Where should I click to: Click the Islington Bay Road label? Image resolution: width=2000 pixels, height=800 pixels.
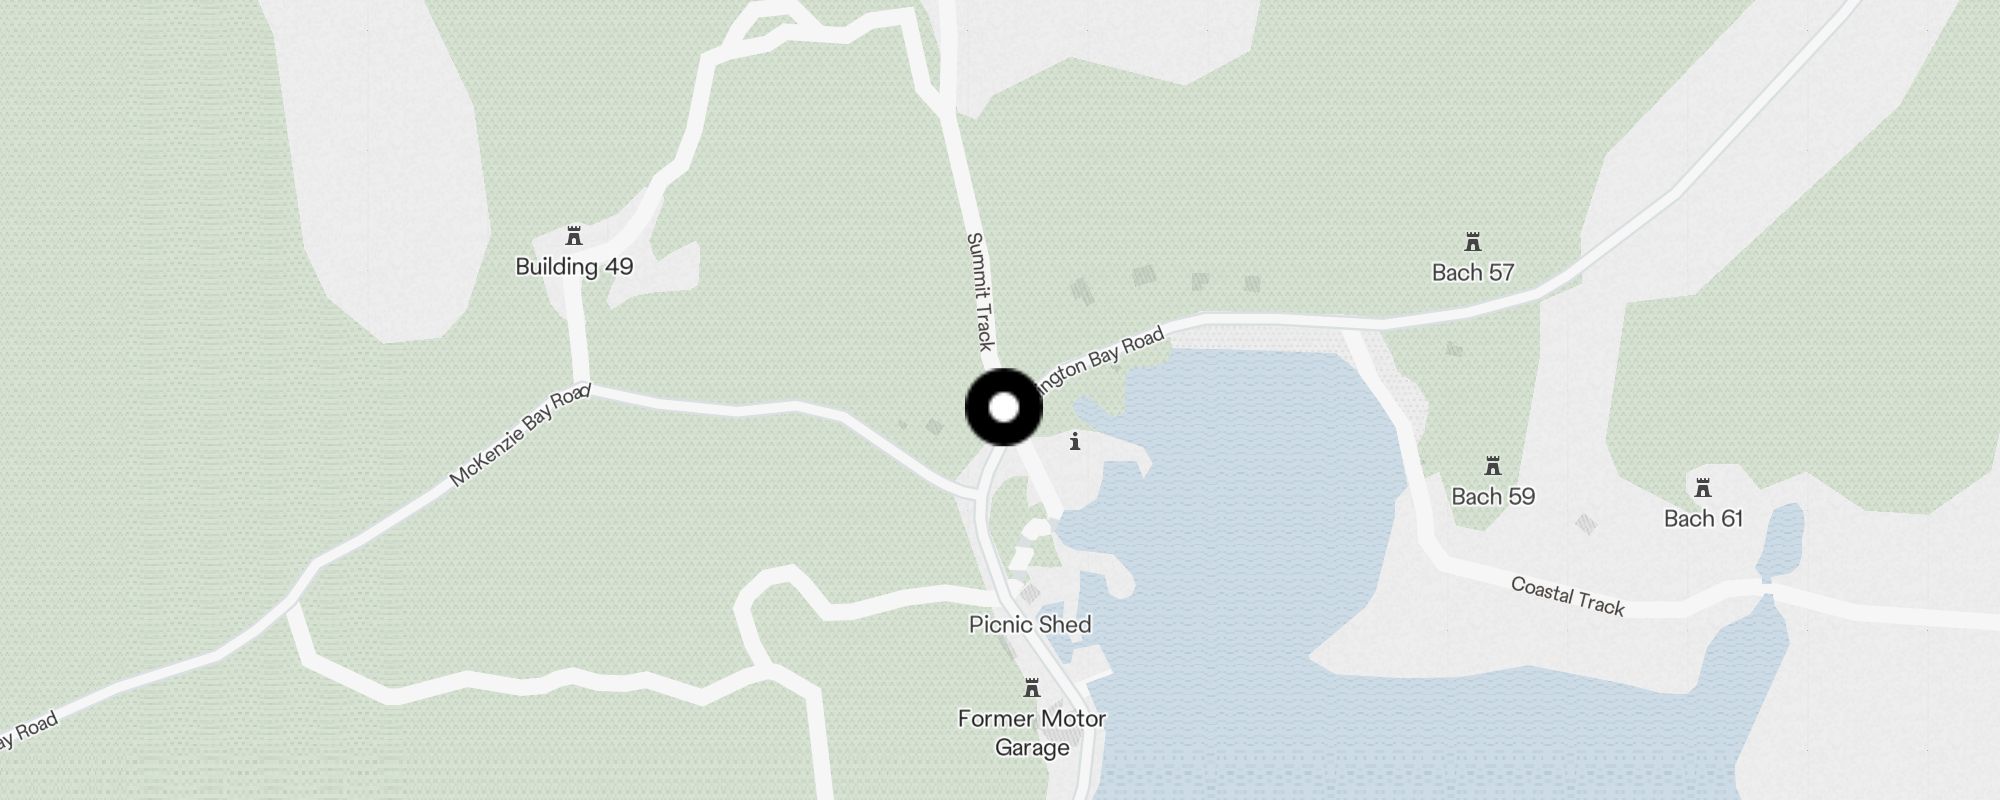(1100, 362)
